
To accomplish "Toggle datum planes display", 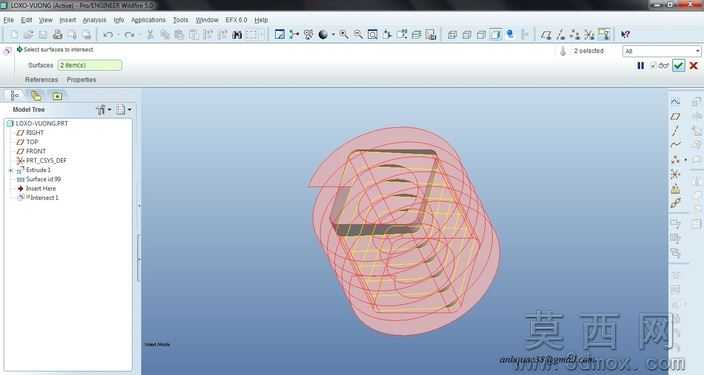I will tap(546, 35).
